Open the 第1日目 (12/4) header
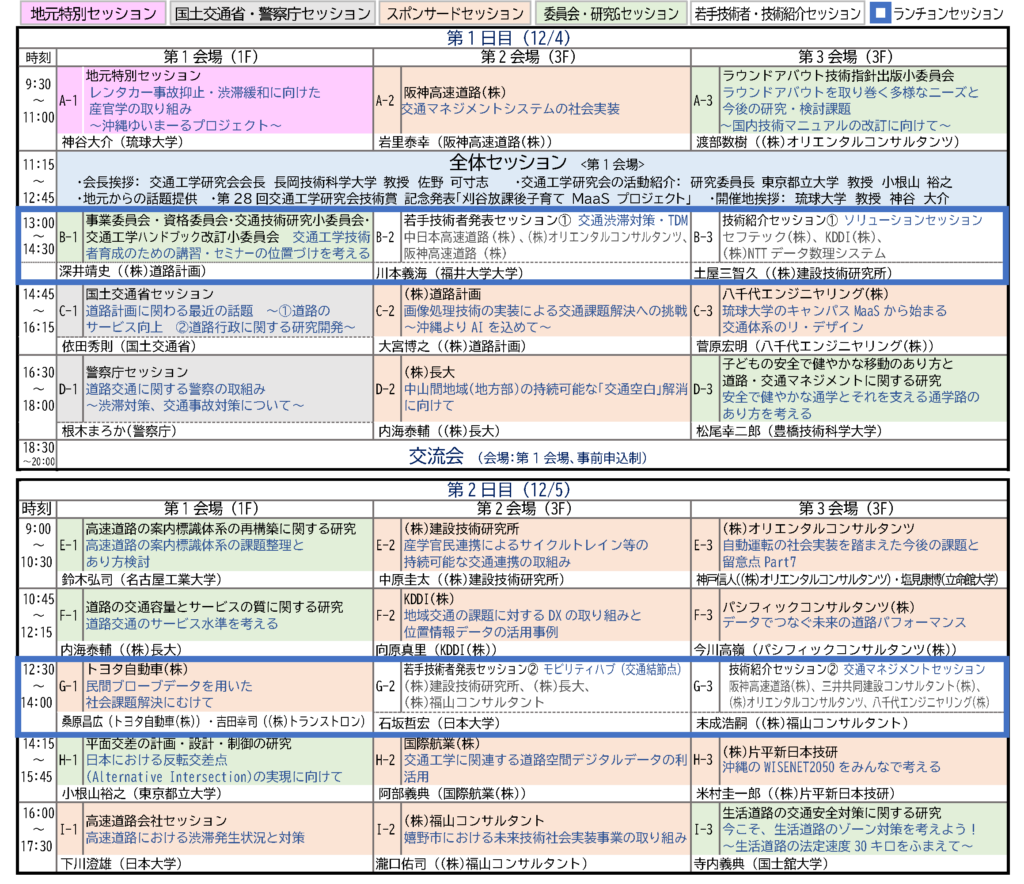 pos(511,38)
